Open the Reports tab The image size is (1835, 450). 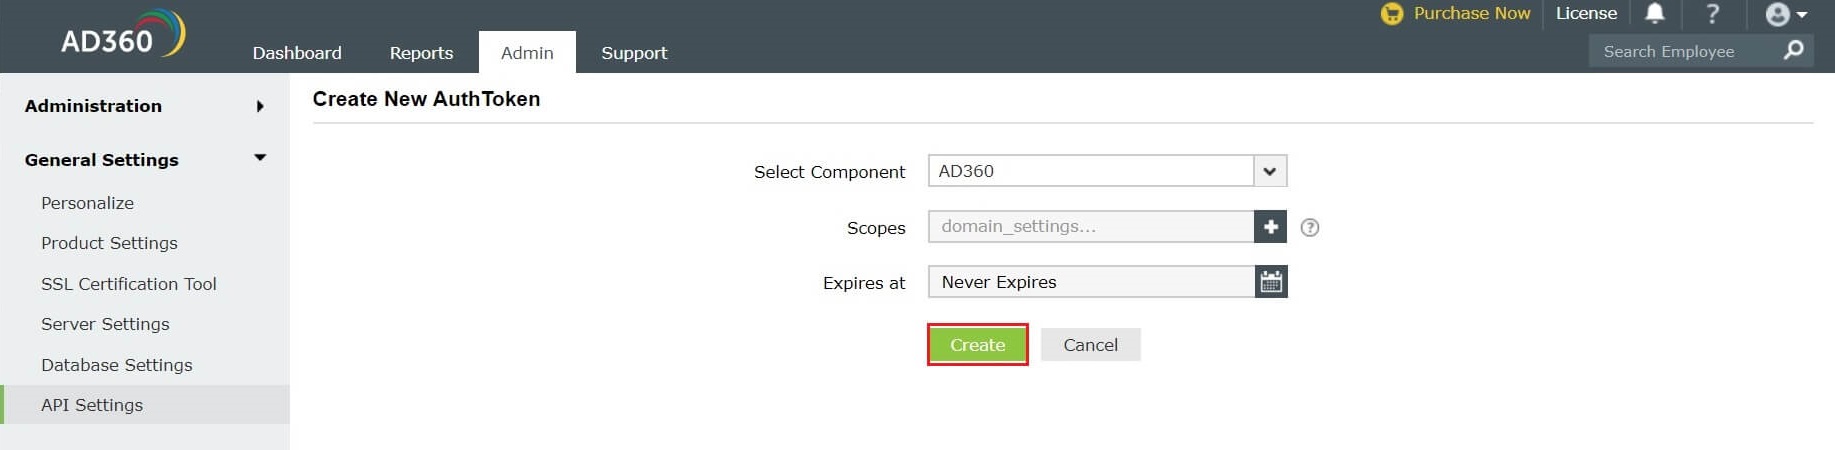point(421,53)
